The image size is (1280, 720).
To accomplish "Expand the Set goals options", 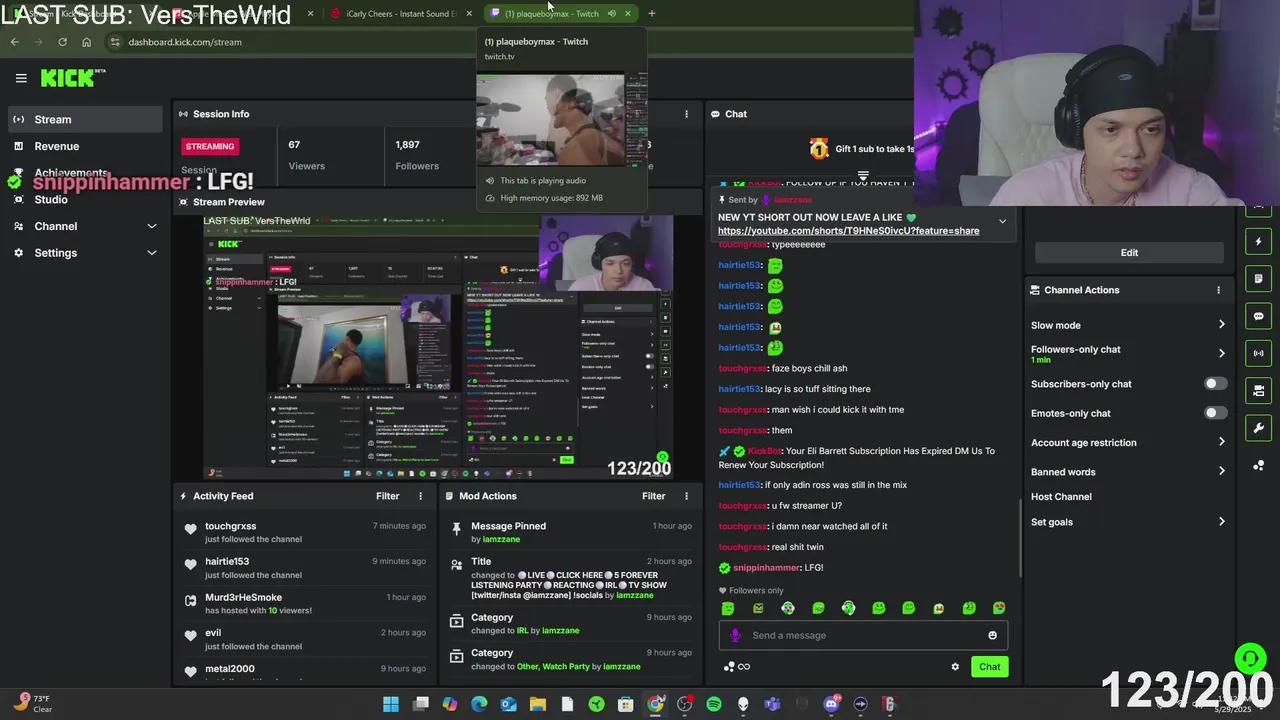I will tap(1128, 522).
